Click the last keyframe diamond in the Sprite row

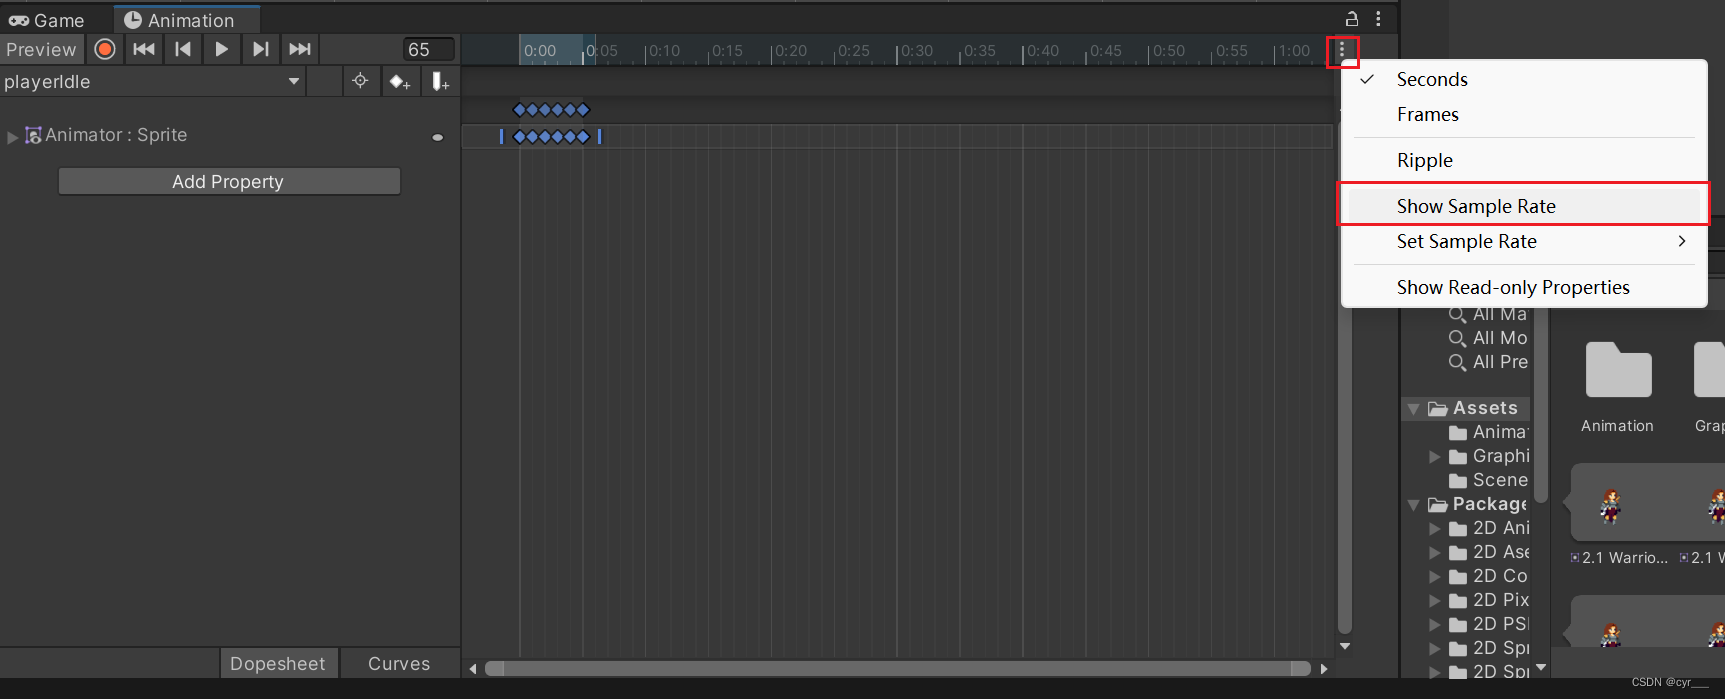[584, 137]
